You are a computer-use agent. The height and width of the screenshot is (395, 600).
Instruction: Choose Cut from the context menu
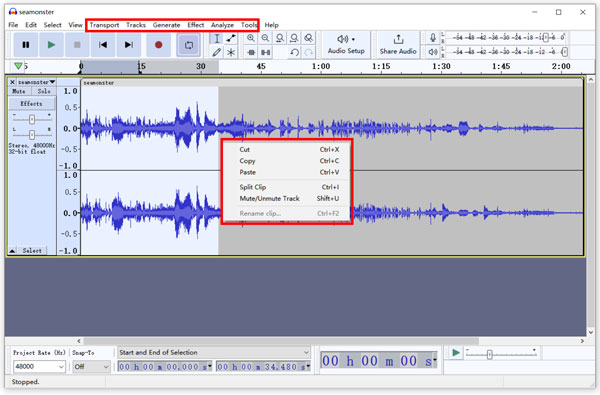(287, 150)
